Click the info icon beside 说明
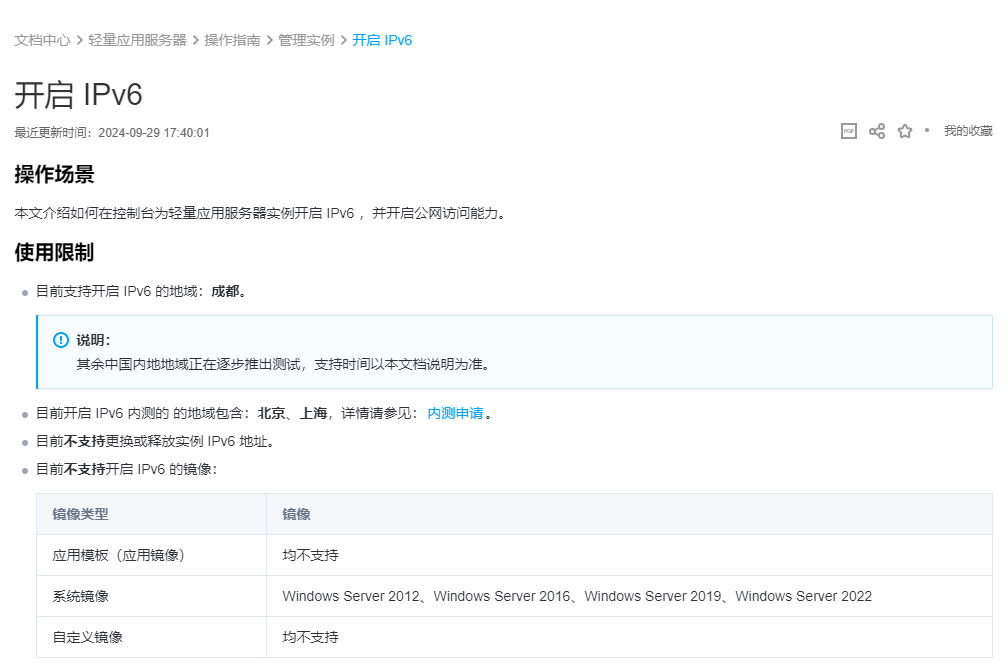The width and height of the screenshot is (1008, 669). click(x=61, y=340)
